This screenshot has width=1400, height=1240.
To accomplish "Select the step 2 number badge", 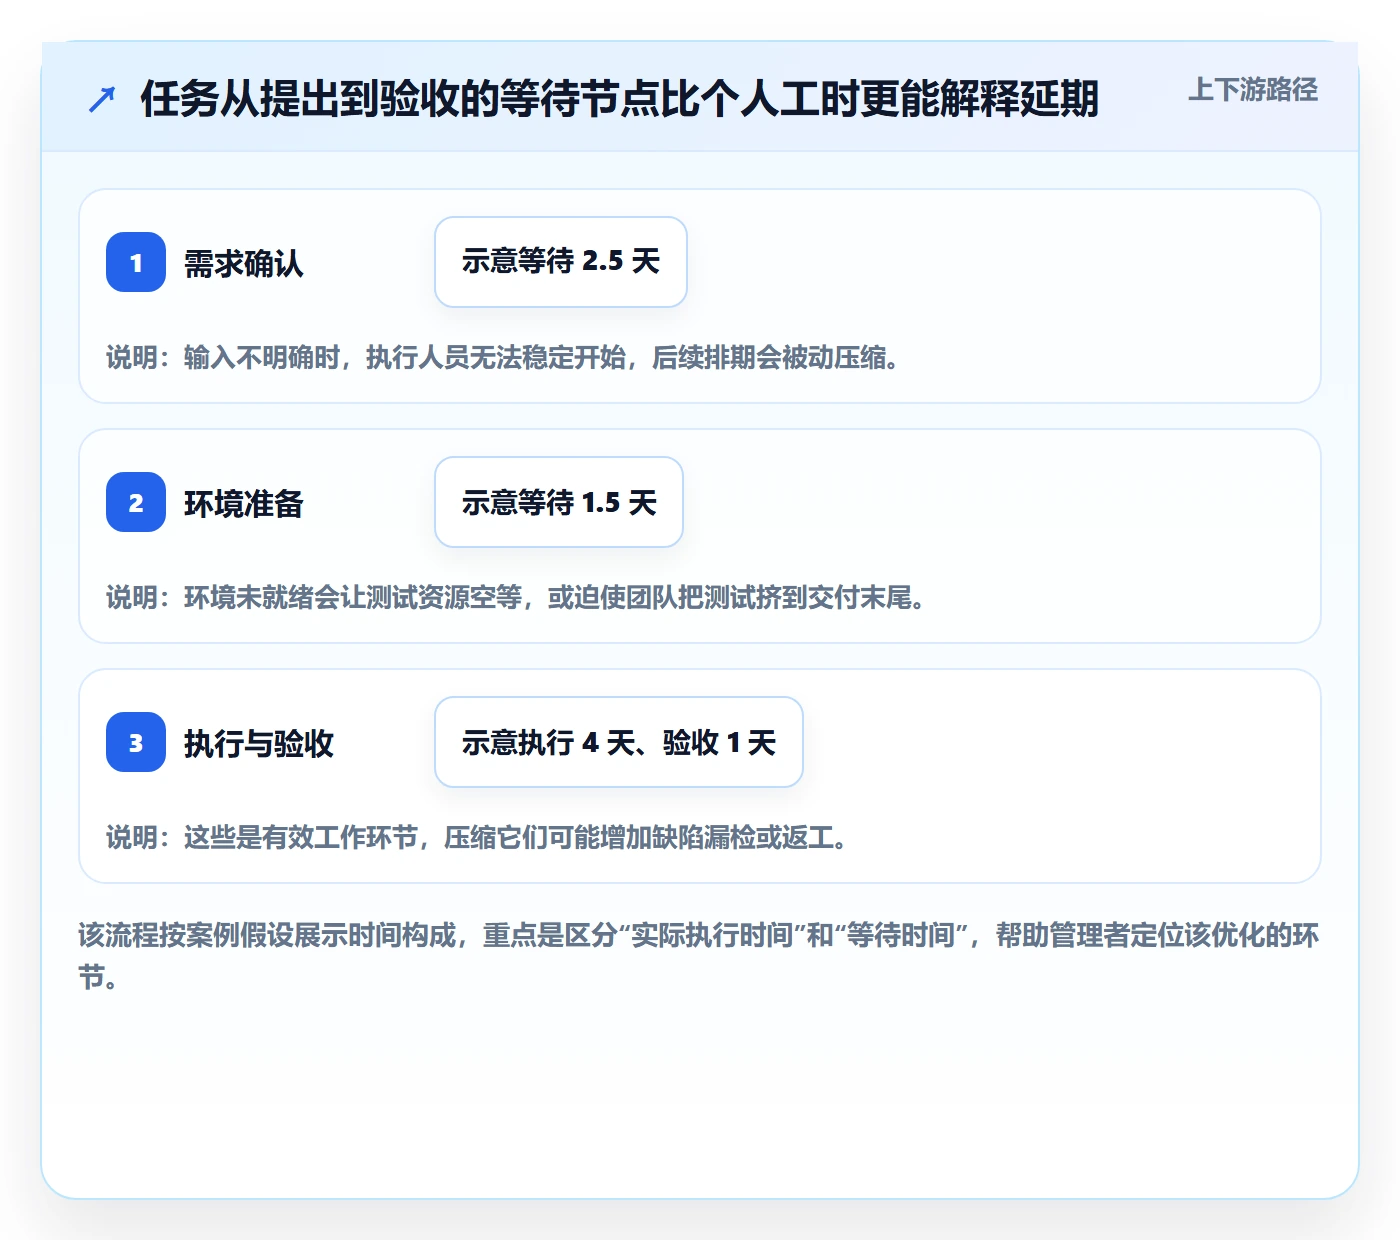I will pos(136,502).
